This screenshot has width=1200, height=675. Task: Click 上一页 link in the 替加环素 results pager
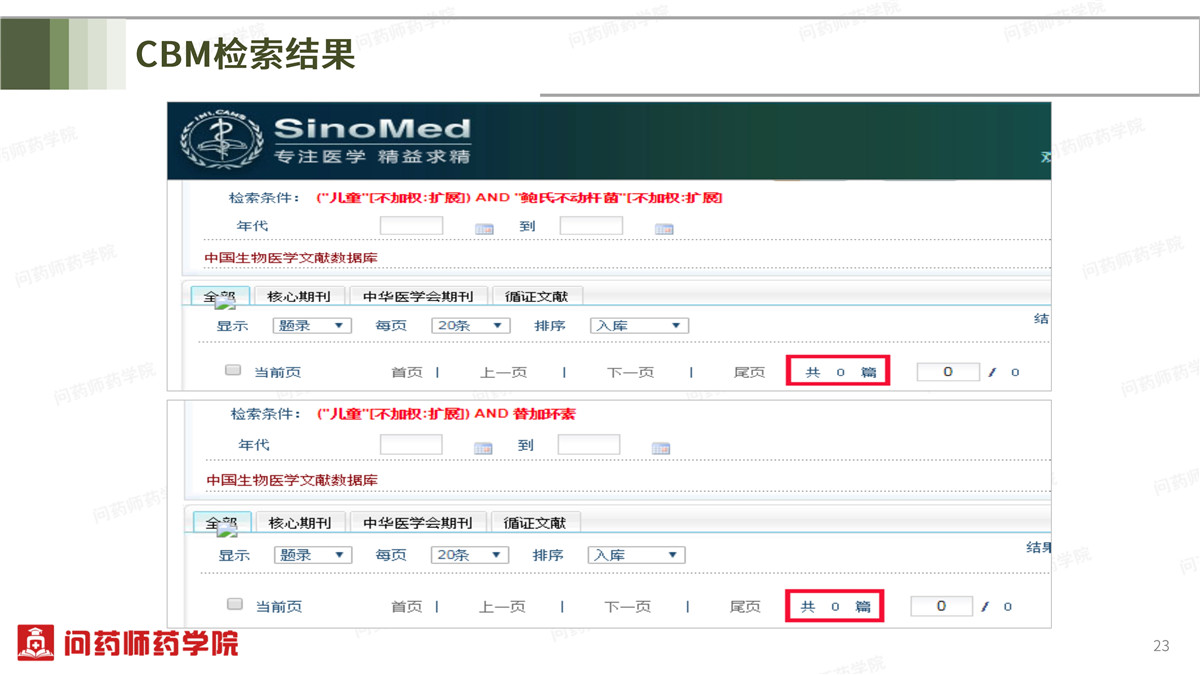501,607
